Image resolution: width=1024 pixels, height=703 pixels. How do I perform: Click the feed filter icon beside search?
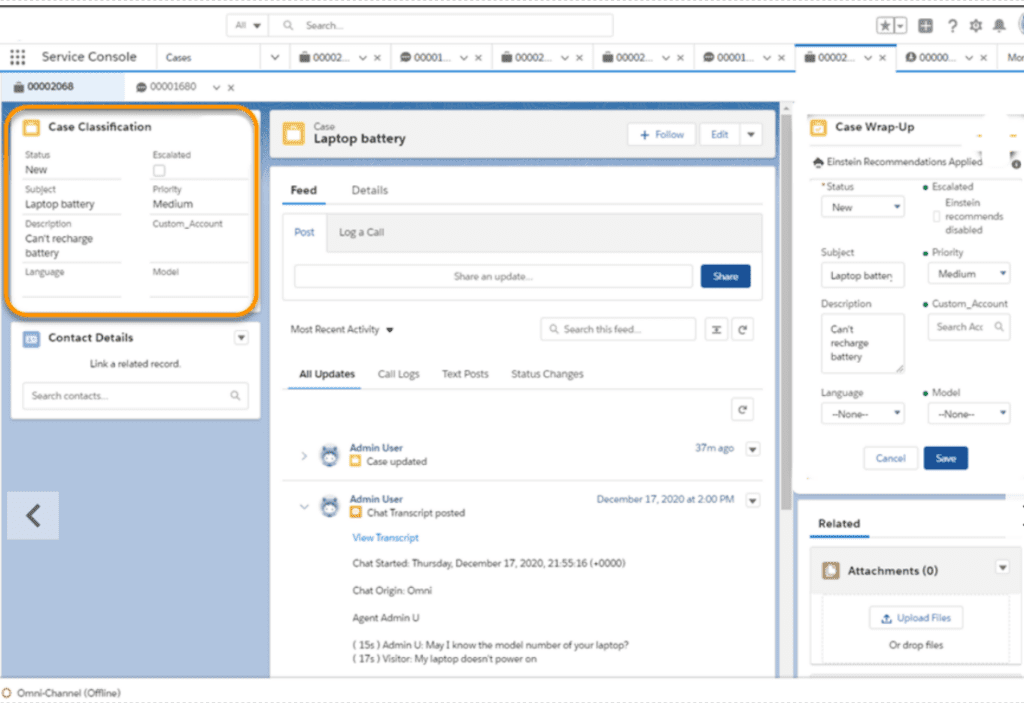(x=716, y=329)
